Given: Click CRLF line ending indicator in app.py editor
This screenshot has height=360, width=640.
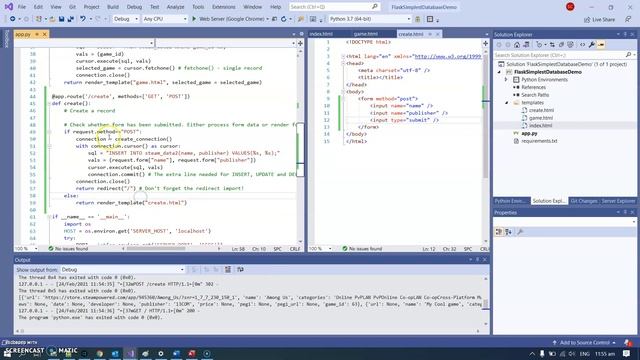Looking at the screenshot, I should [x=295, y=249].
